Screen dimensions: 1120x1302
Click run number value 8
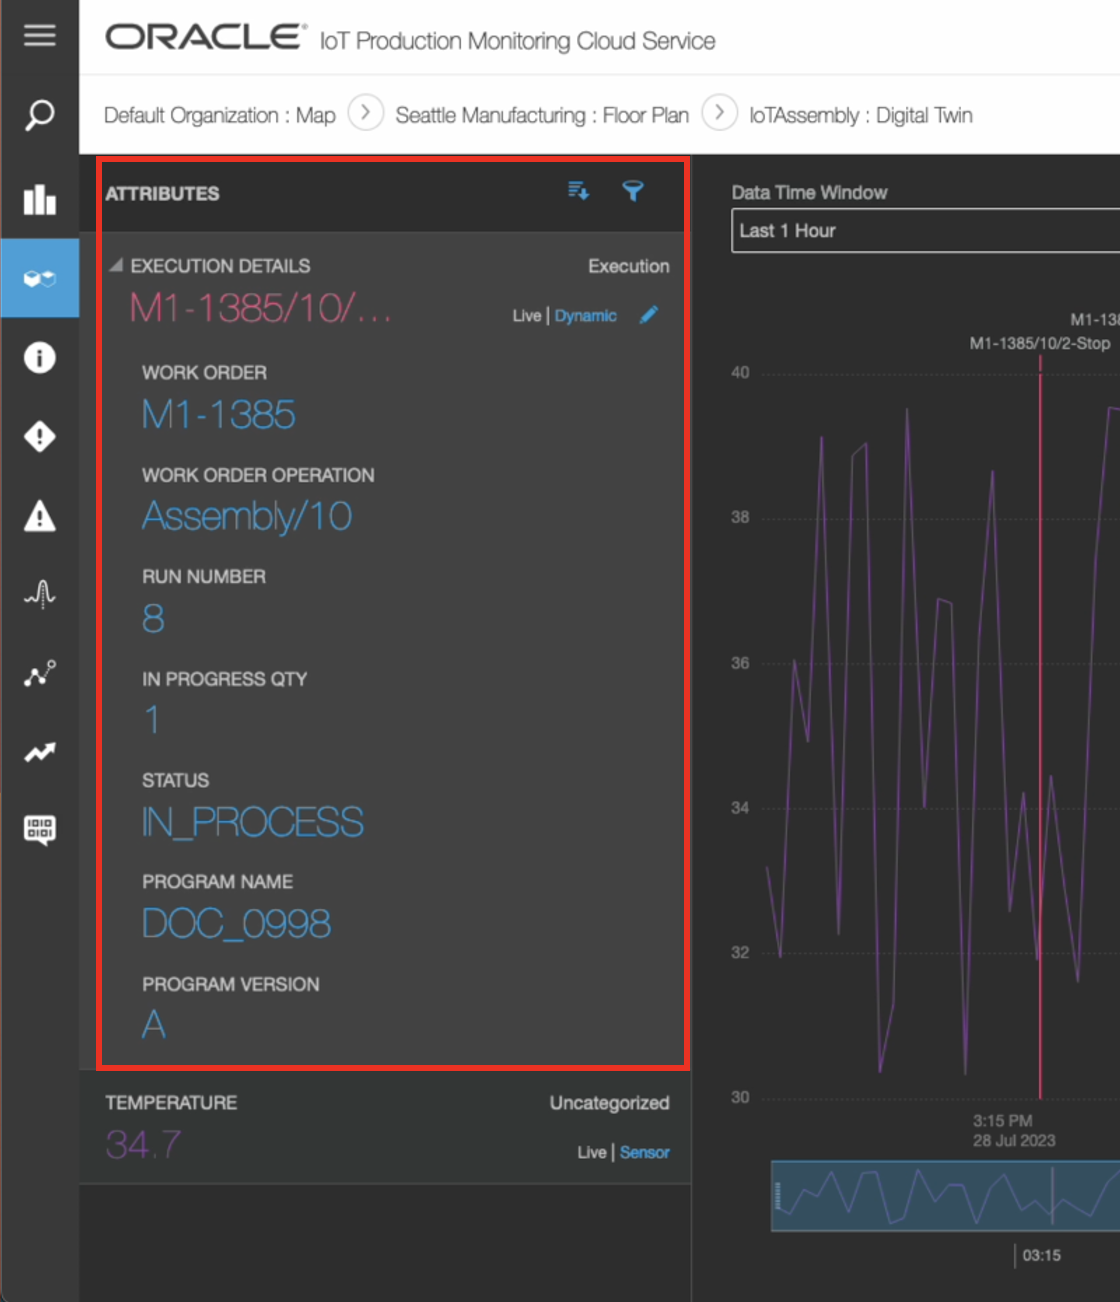153,618
